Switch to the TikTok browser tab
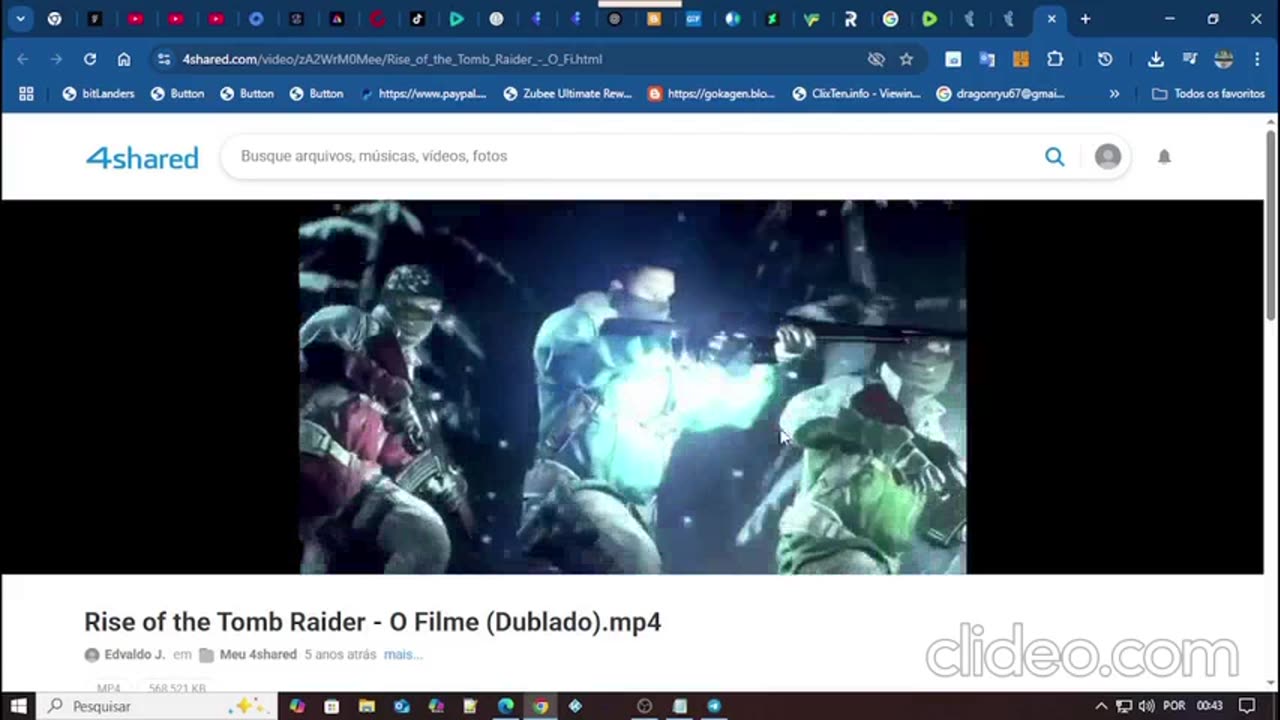Image resolution: width=1280 pixels, height=720 pixels. pyautogui.click(x=417, y=18)
